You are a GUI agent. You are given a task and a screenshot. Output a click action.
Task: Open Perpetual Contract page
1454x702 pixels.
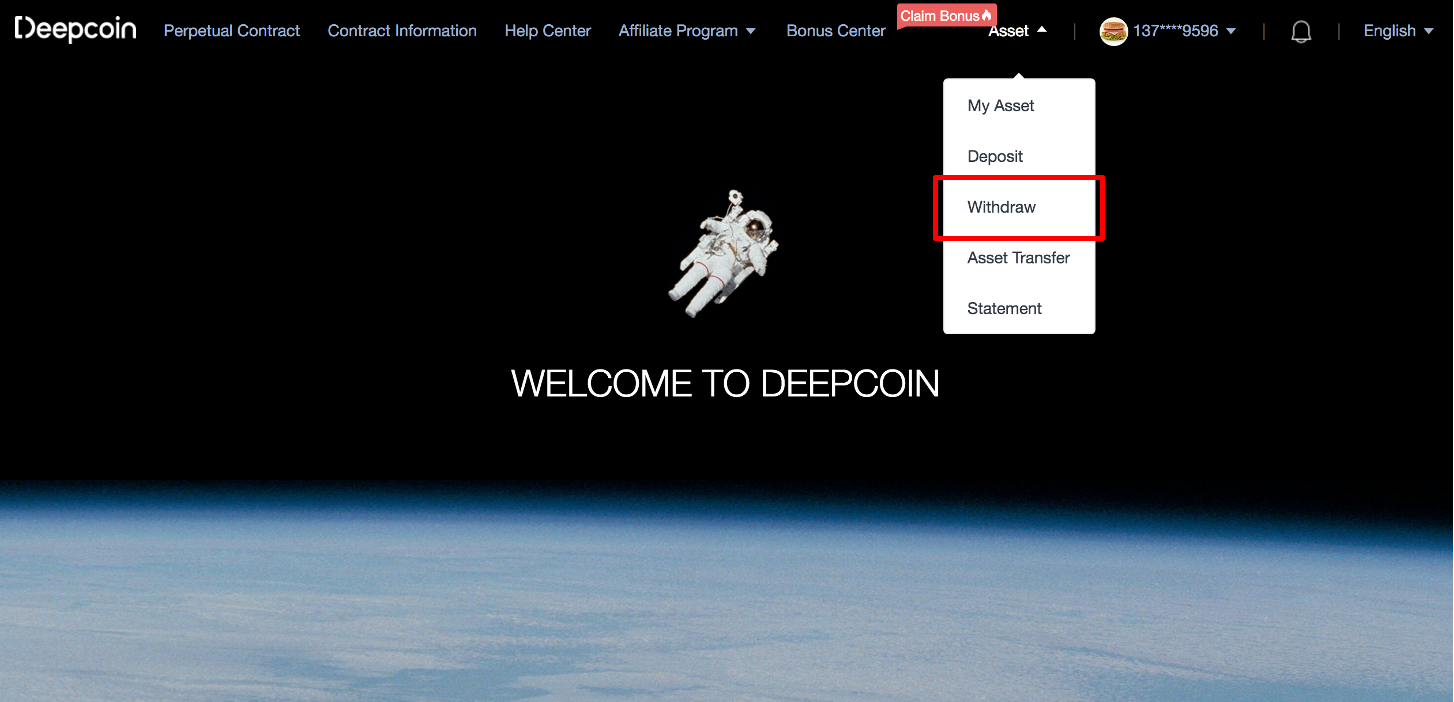(232, 31)
